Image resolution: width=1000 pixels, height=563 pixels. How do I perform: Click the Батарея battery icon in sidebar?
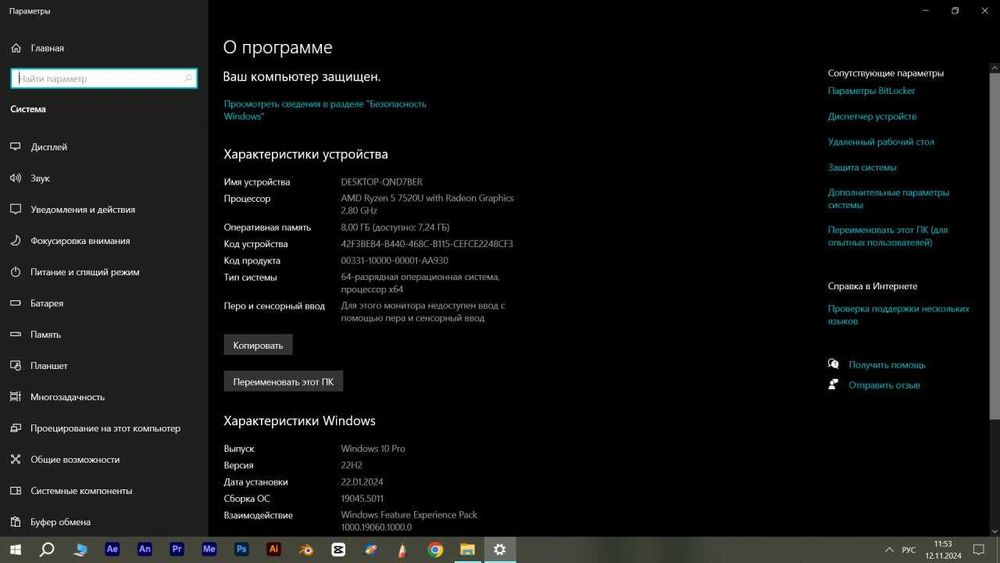pyautogui.click(x=16, y=303)
